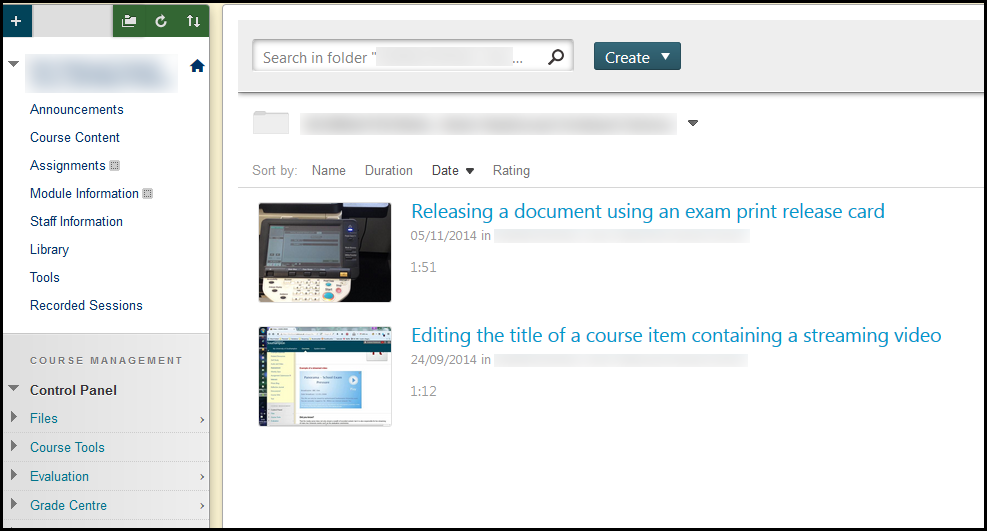
Task: Expand the Grade Centre section
Action: coord(68,505)
